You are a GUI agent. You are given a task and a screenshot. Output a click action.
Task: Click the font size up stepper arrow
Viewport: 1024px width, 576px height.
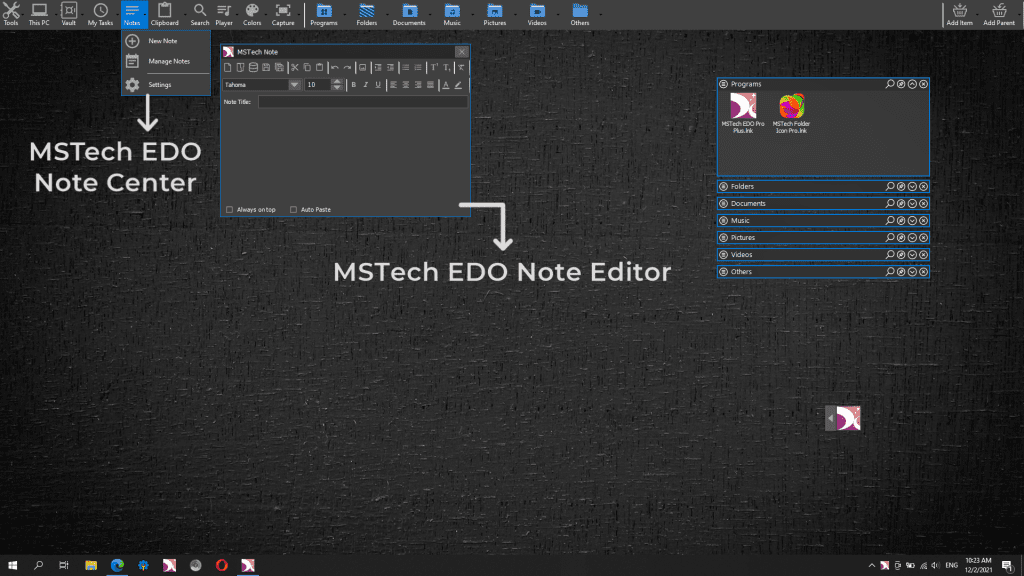[337, 81]
